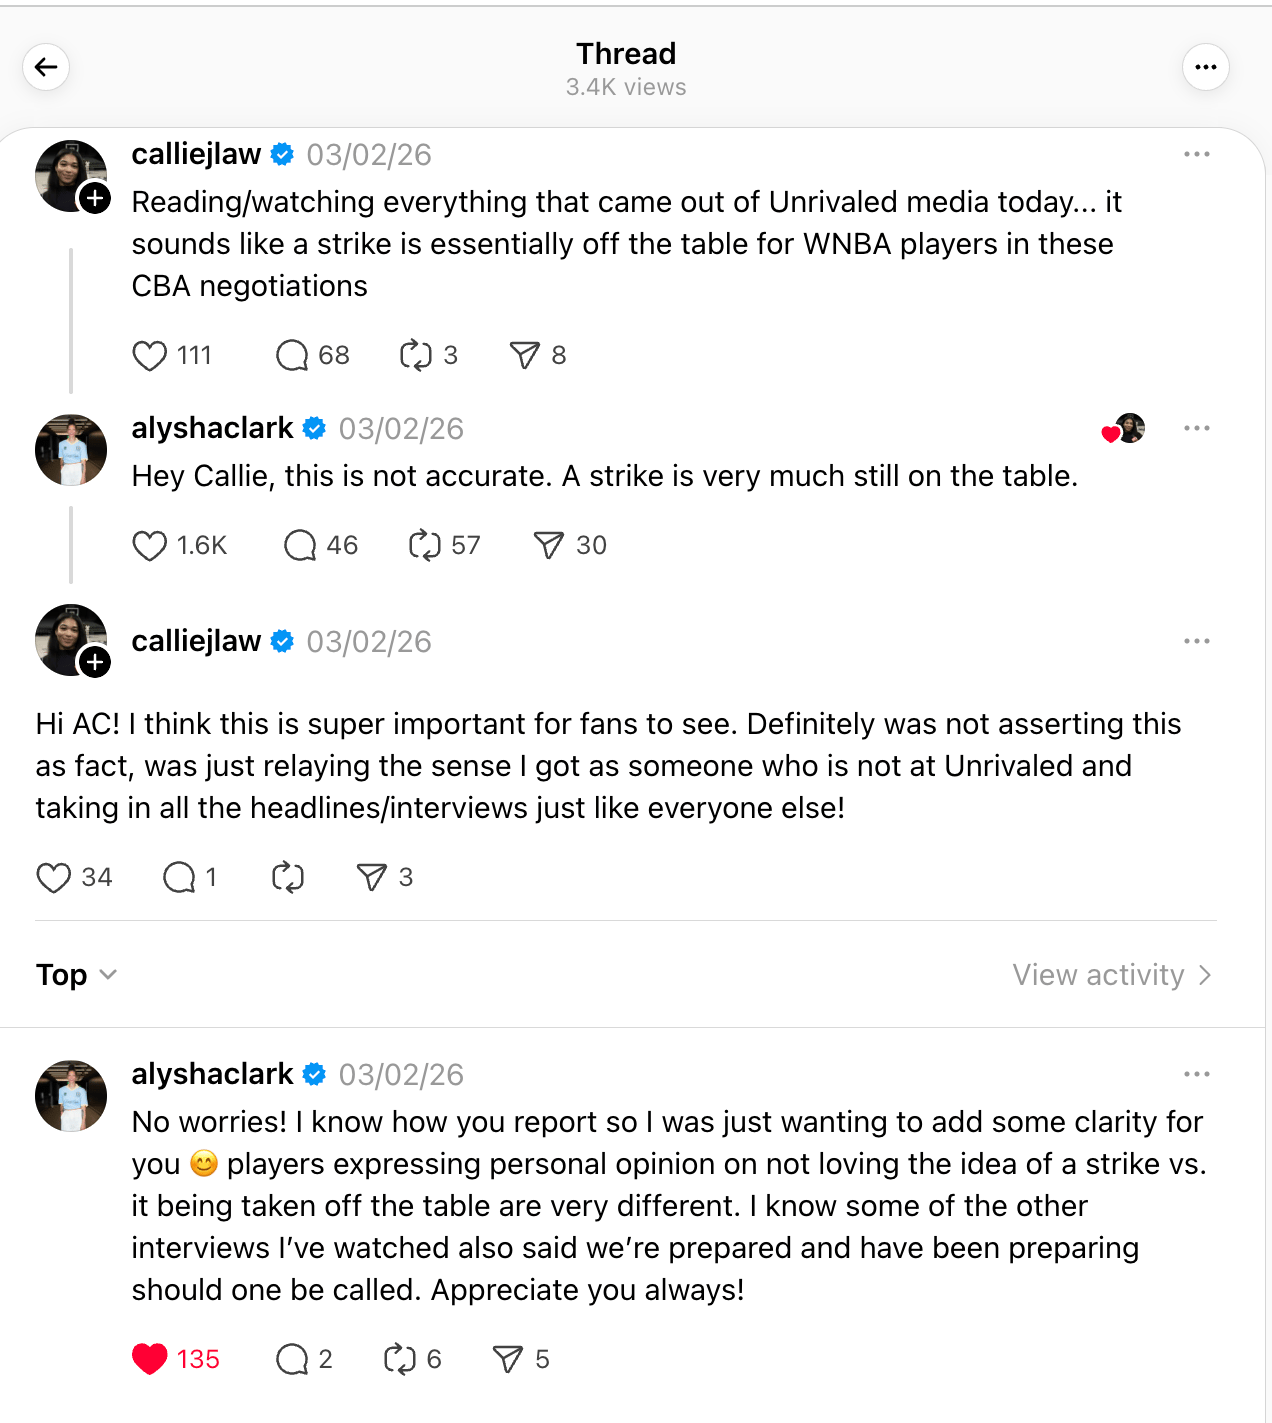Open thread options menu at top right

click(1205, 67)
